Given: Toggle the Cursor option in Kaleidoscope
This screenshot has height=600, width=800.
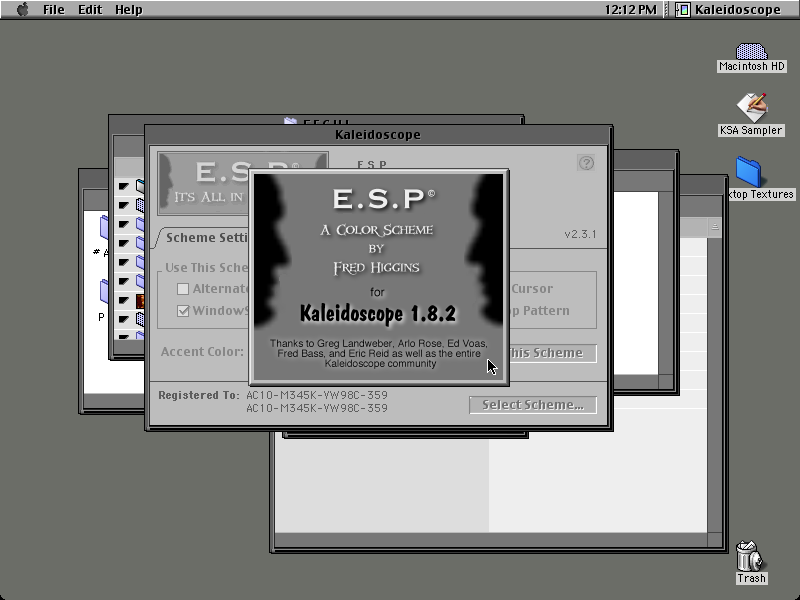Looking at the screenshot, I should coord(532,289).
